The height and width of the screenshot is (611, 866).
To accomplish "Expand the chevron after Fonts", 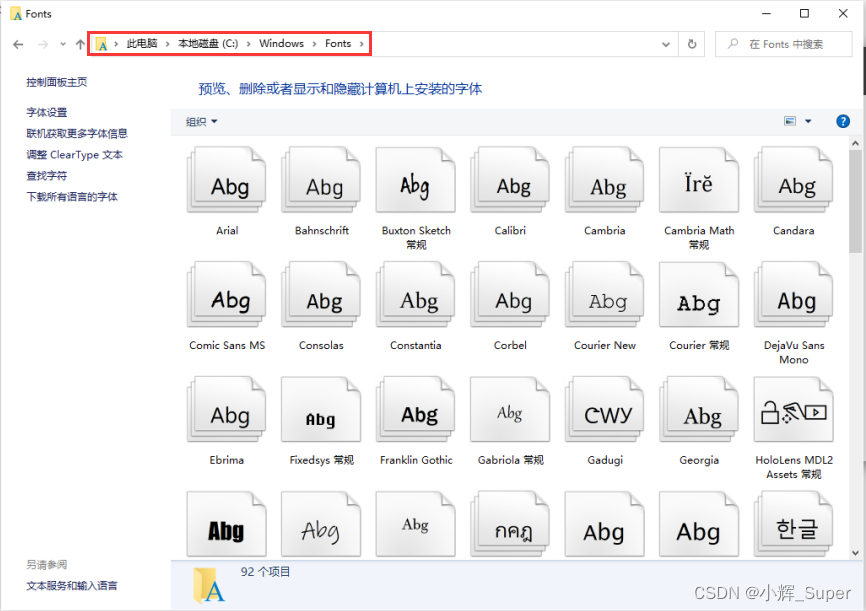I will [x=362, y=44].
